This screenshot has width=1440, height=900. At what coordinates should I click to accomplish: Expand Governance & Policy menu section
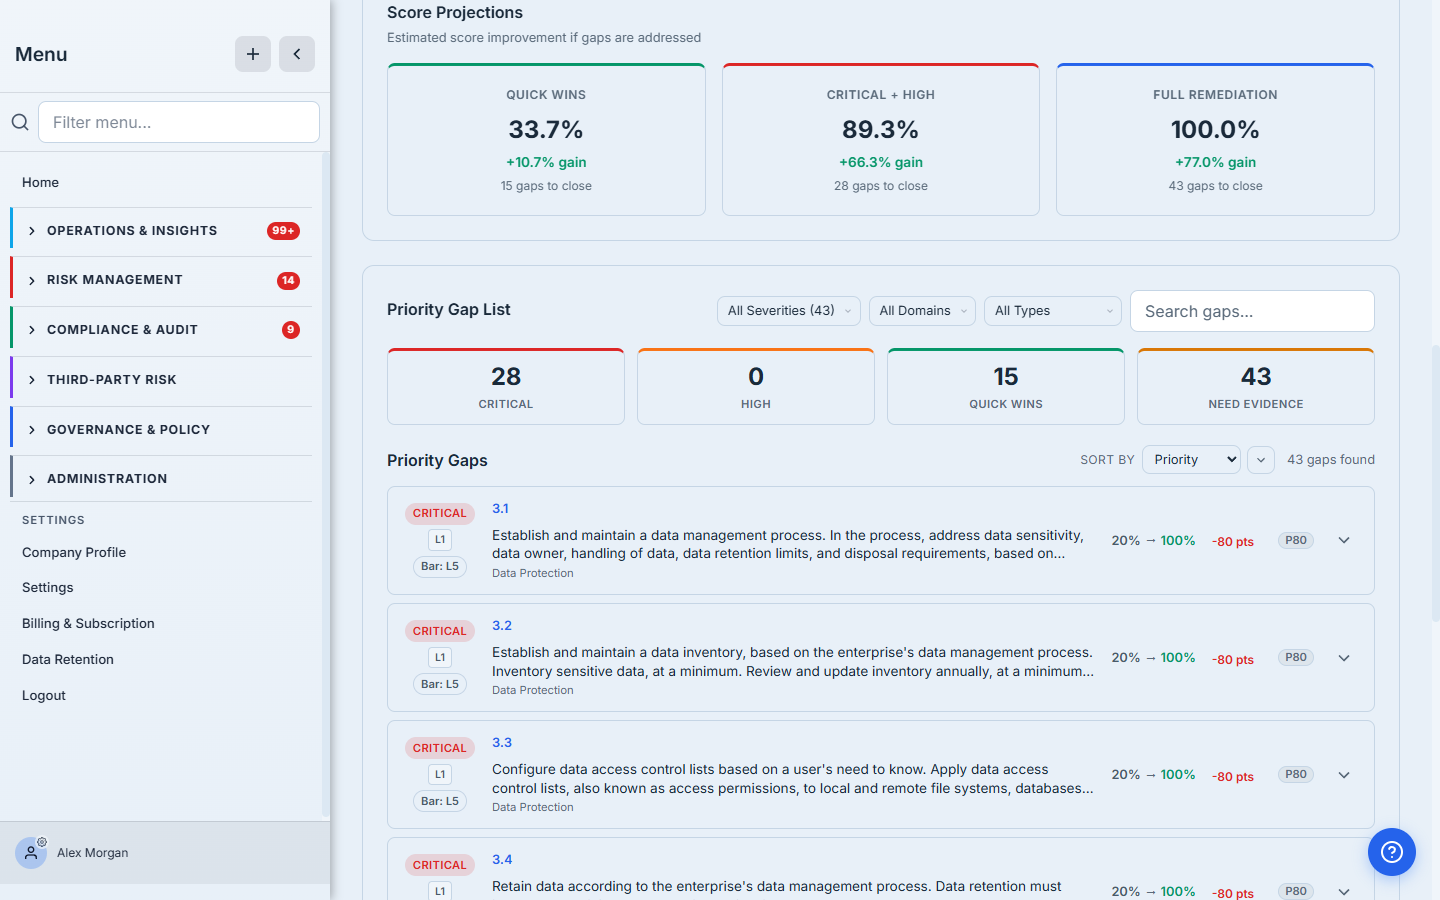coord(161,430)
